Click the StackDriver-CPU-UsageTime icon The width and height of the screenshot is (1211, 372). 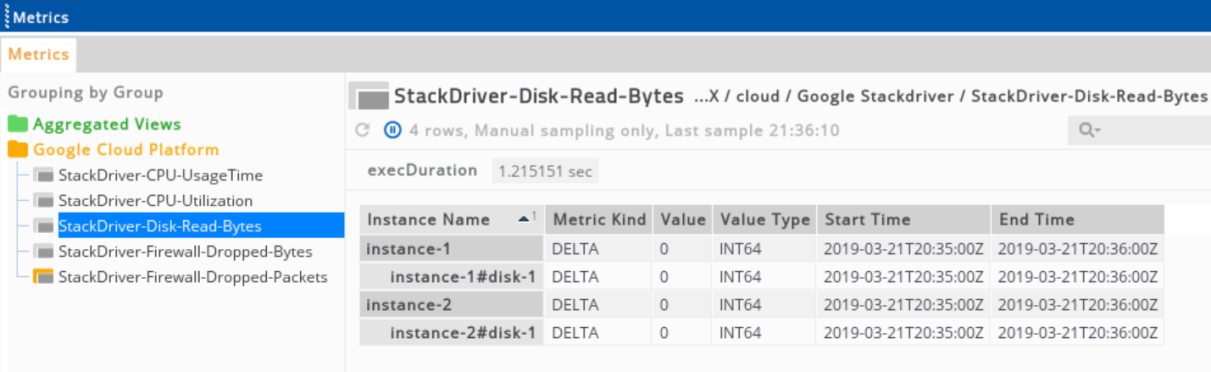click(43, 176)
